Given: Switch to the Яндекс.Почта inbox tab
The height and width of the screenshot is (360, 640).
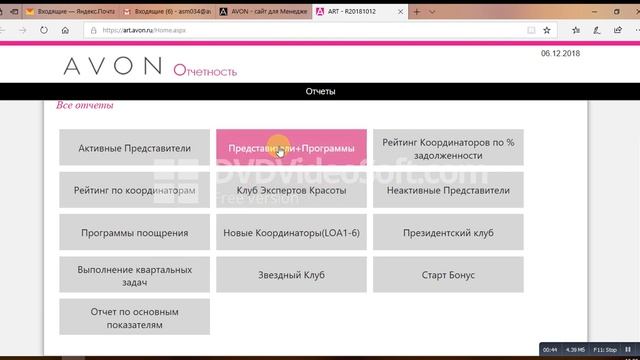Looking at the screenshot, I should [x=71, y=11].
